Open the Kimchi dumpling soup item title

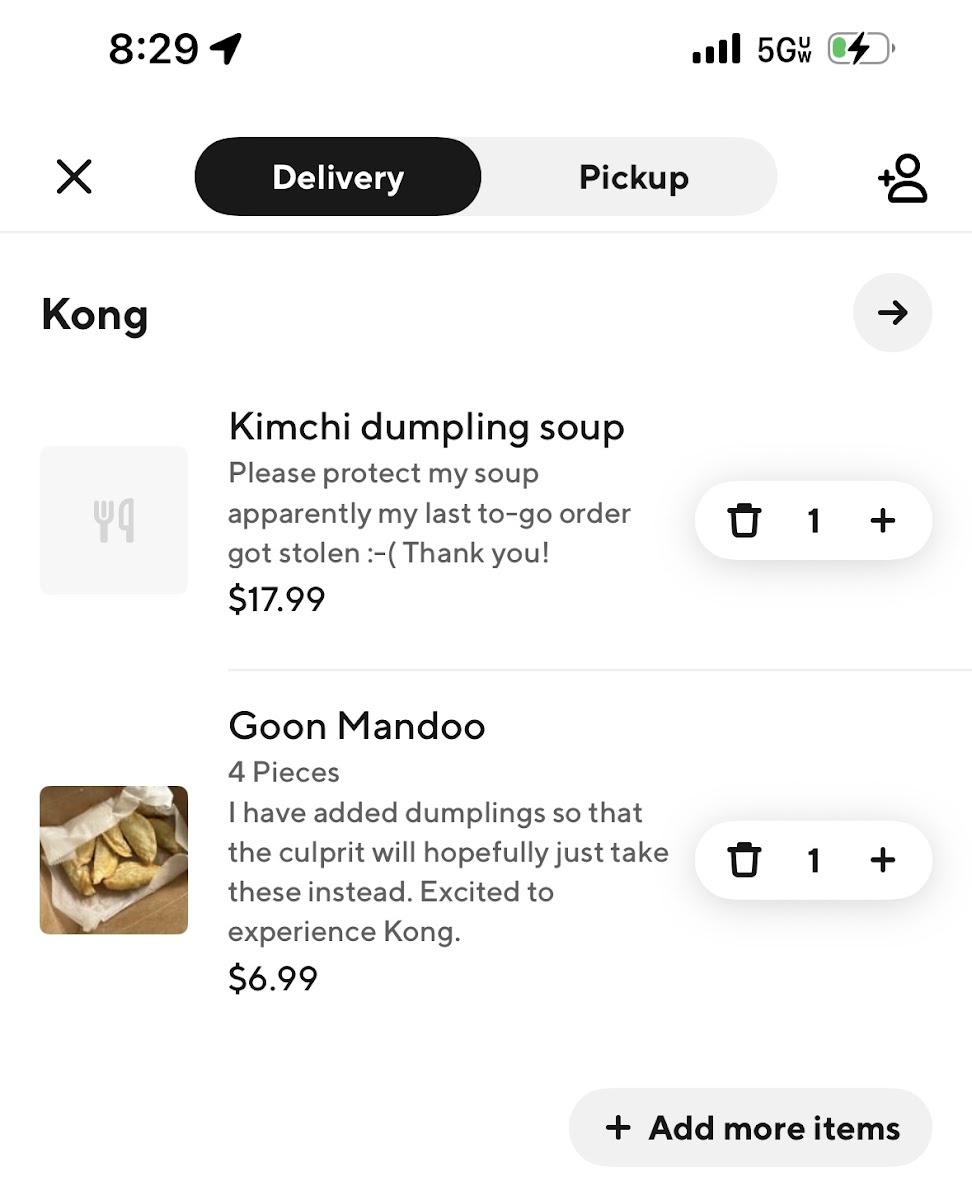pyautogui.click(x=427, y=427)
